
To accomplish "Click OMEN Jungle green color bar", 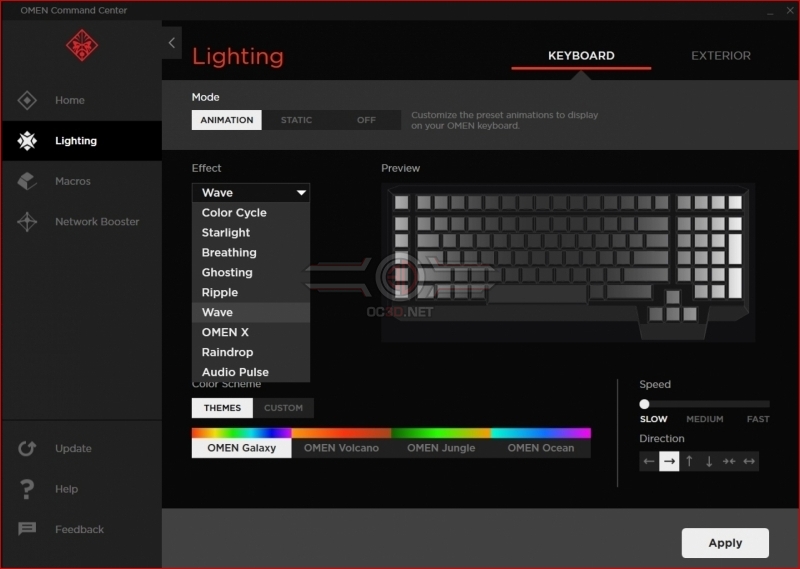I will click(441, 433).
